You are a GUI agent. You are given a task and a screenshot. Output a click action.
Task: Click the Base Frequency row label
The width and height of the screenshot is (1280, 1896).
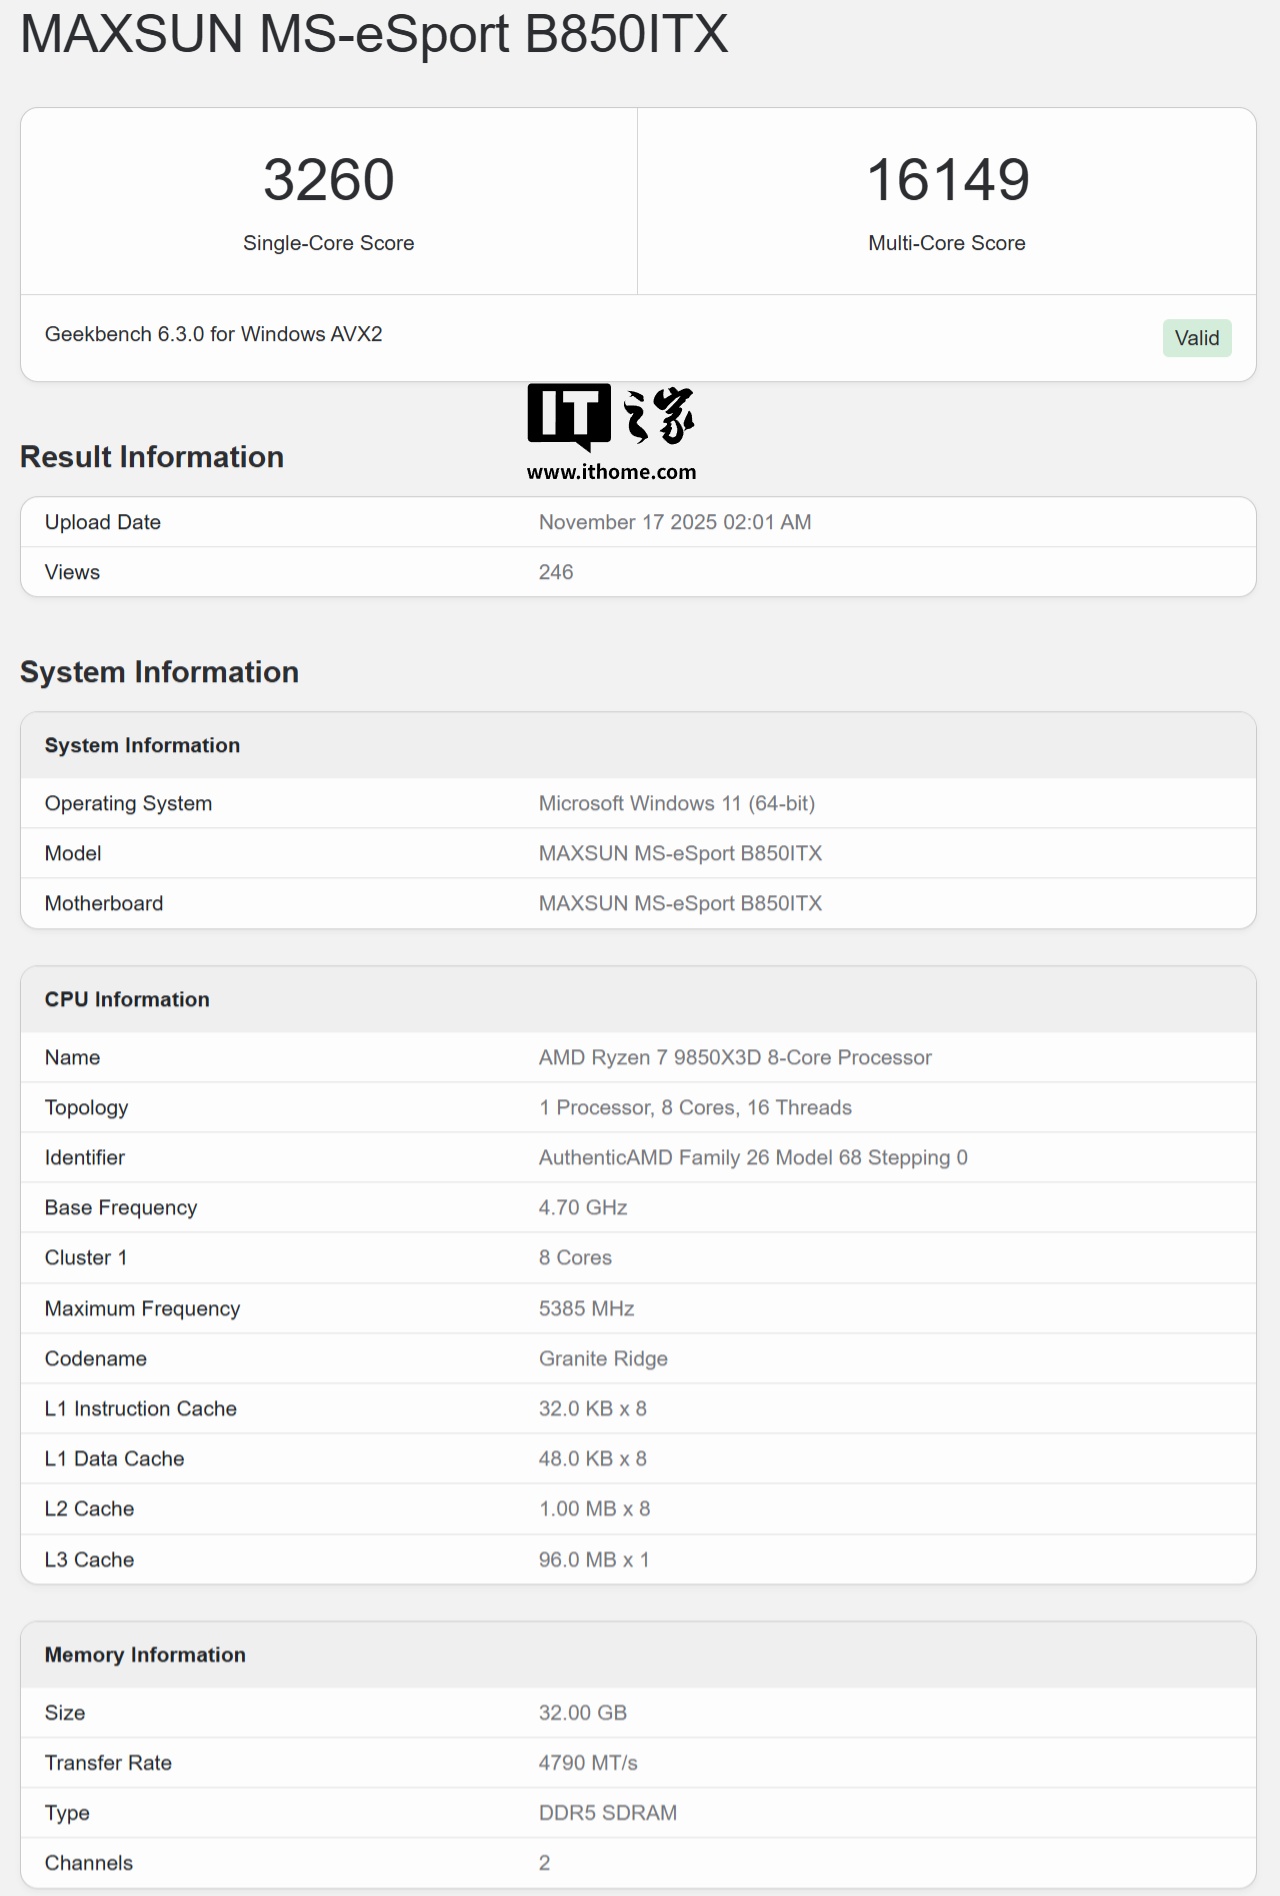coord(121,1207)
